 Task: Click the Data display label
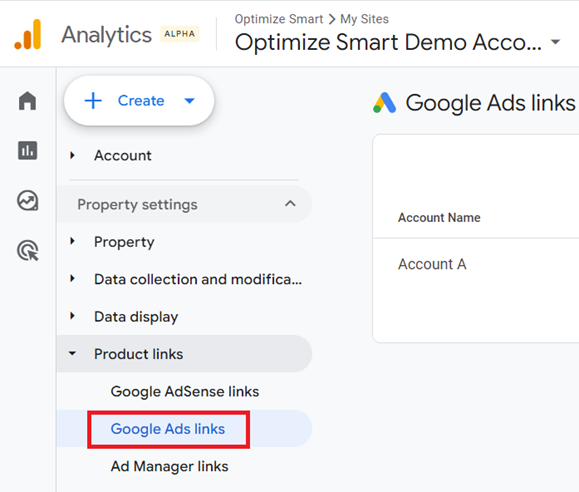click(x=136, y=317)
